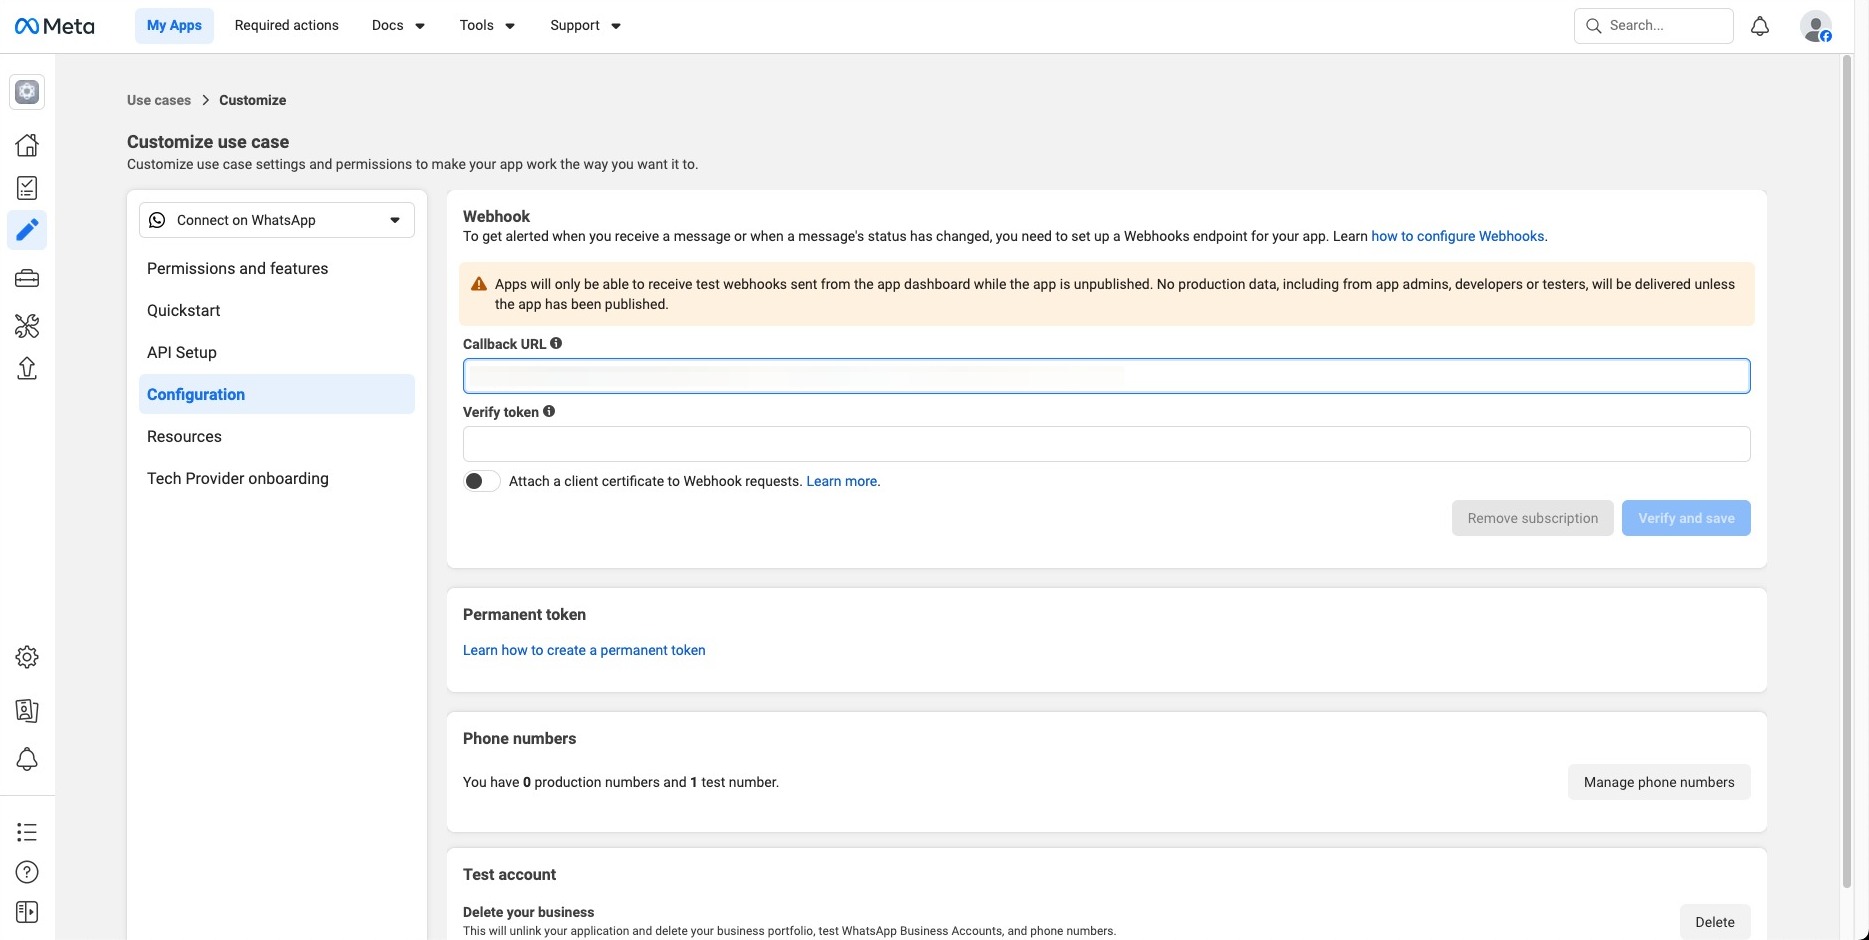
Task: Click the briefcase icon in left sidebar
Action: click(27, 278)
